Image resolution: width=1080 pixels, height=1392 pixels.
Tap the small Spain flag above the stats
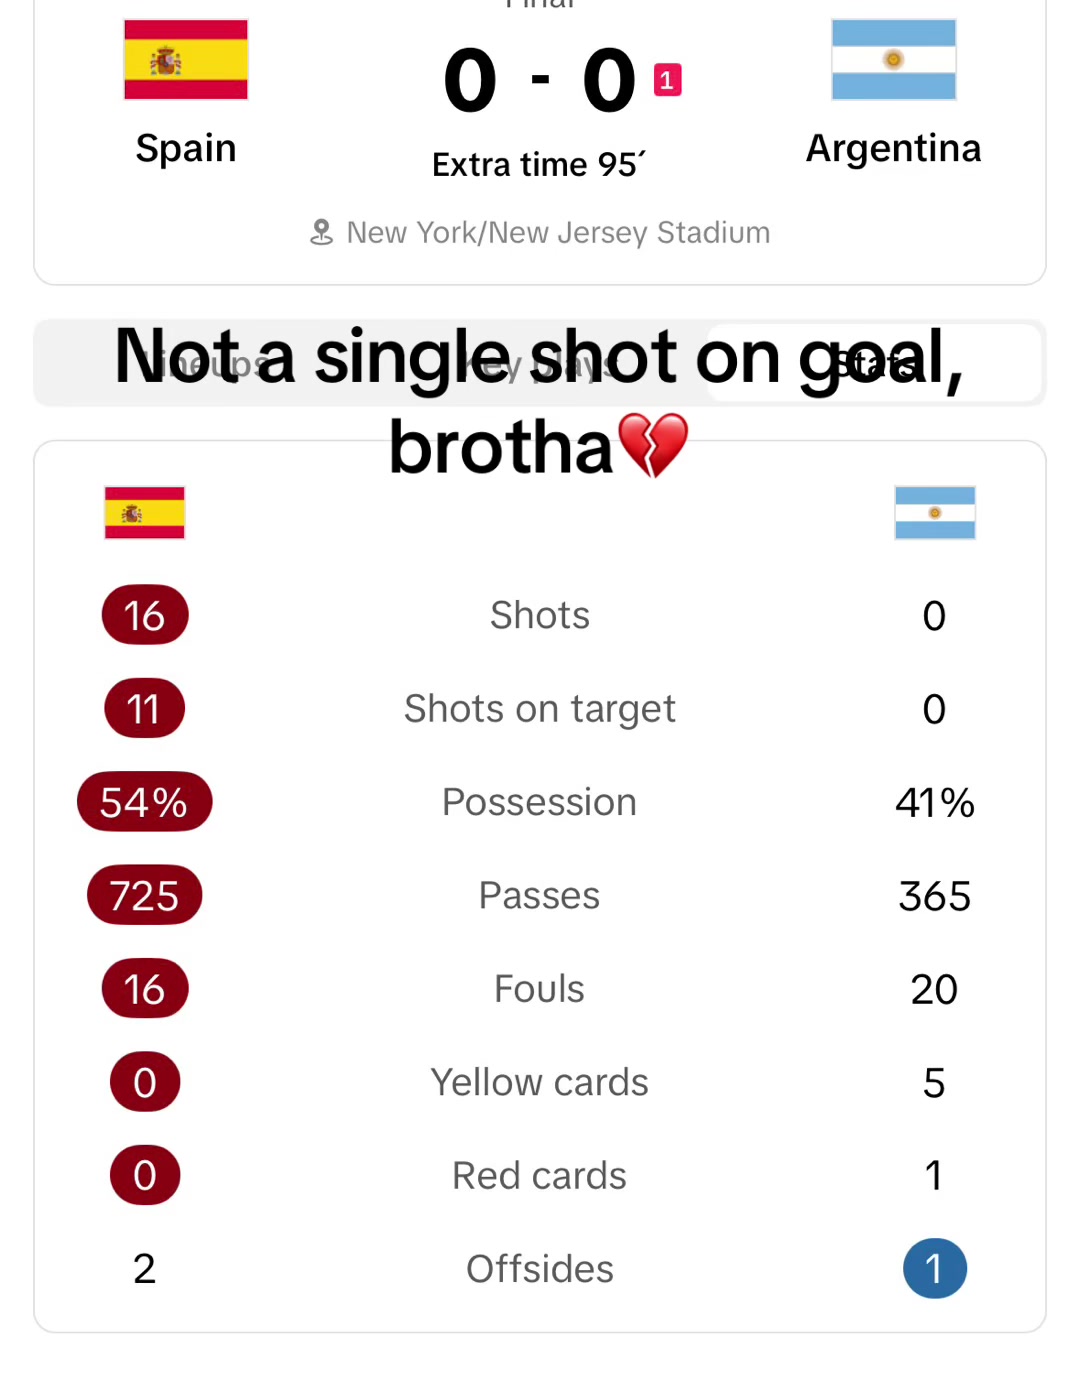click(x=145, y=513)
